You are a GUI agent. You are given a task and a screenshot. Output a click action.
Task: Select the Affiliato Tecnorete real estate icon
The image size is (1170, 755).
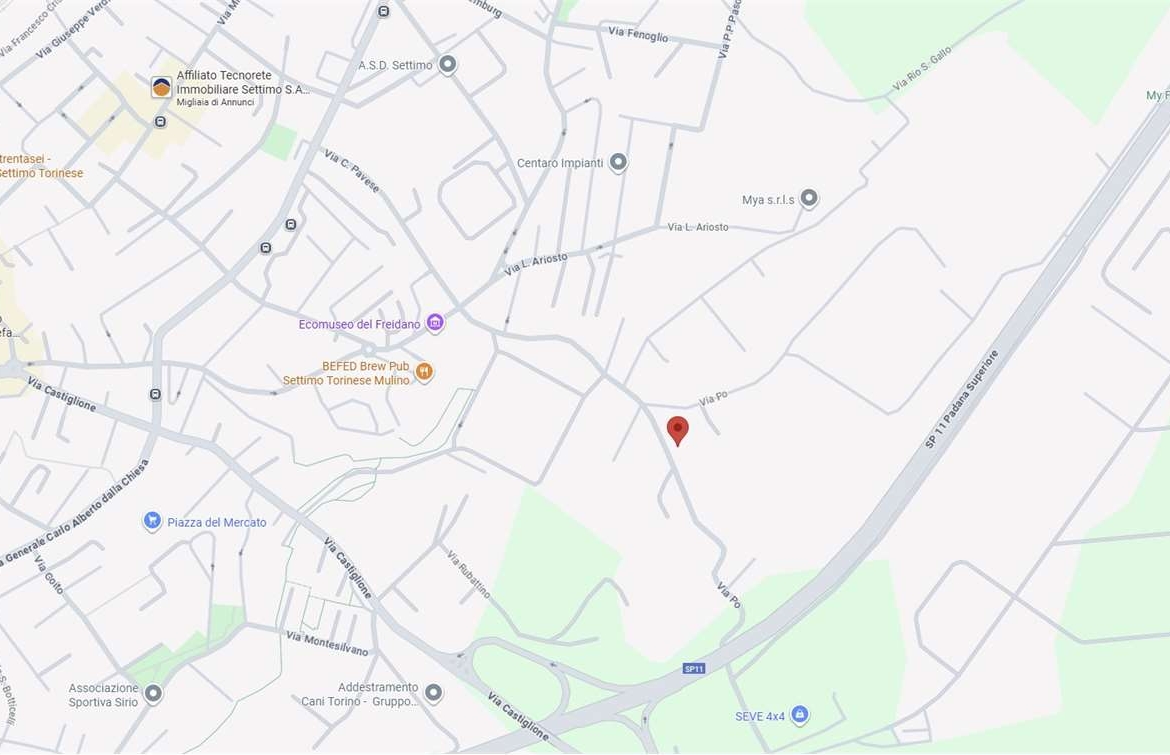coord(161,87)
